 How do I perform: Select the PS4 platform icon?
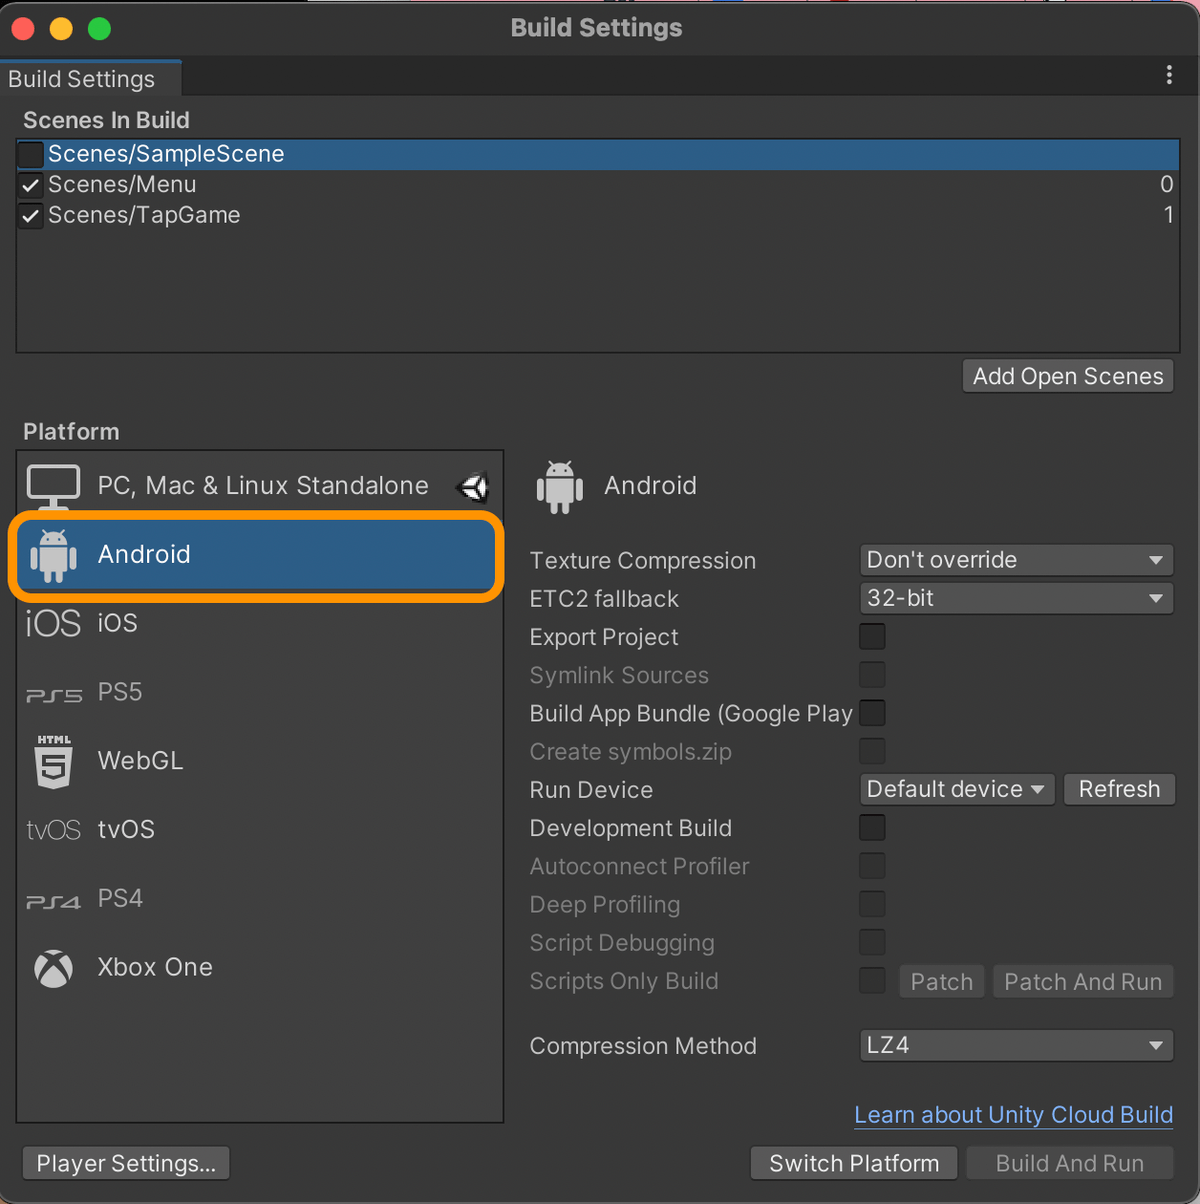click(x=53, y=898)
